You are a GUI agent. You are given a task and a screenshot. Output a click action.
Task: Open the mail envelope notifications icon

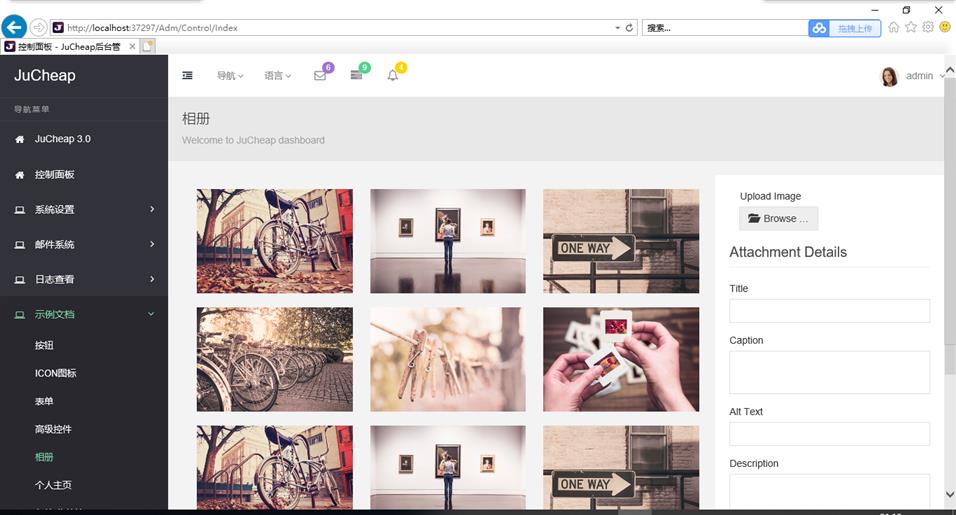pos(320,76)
